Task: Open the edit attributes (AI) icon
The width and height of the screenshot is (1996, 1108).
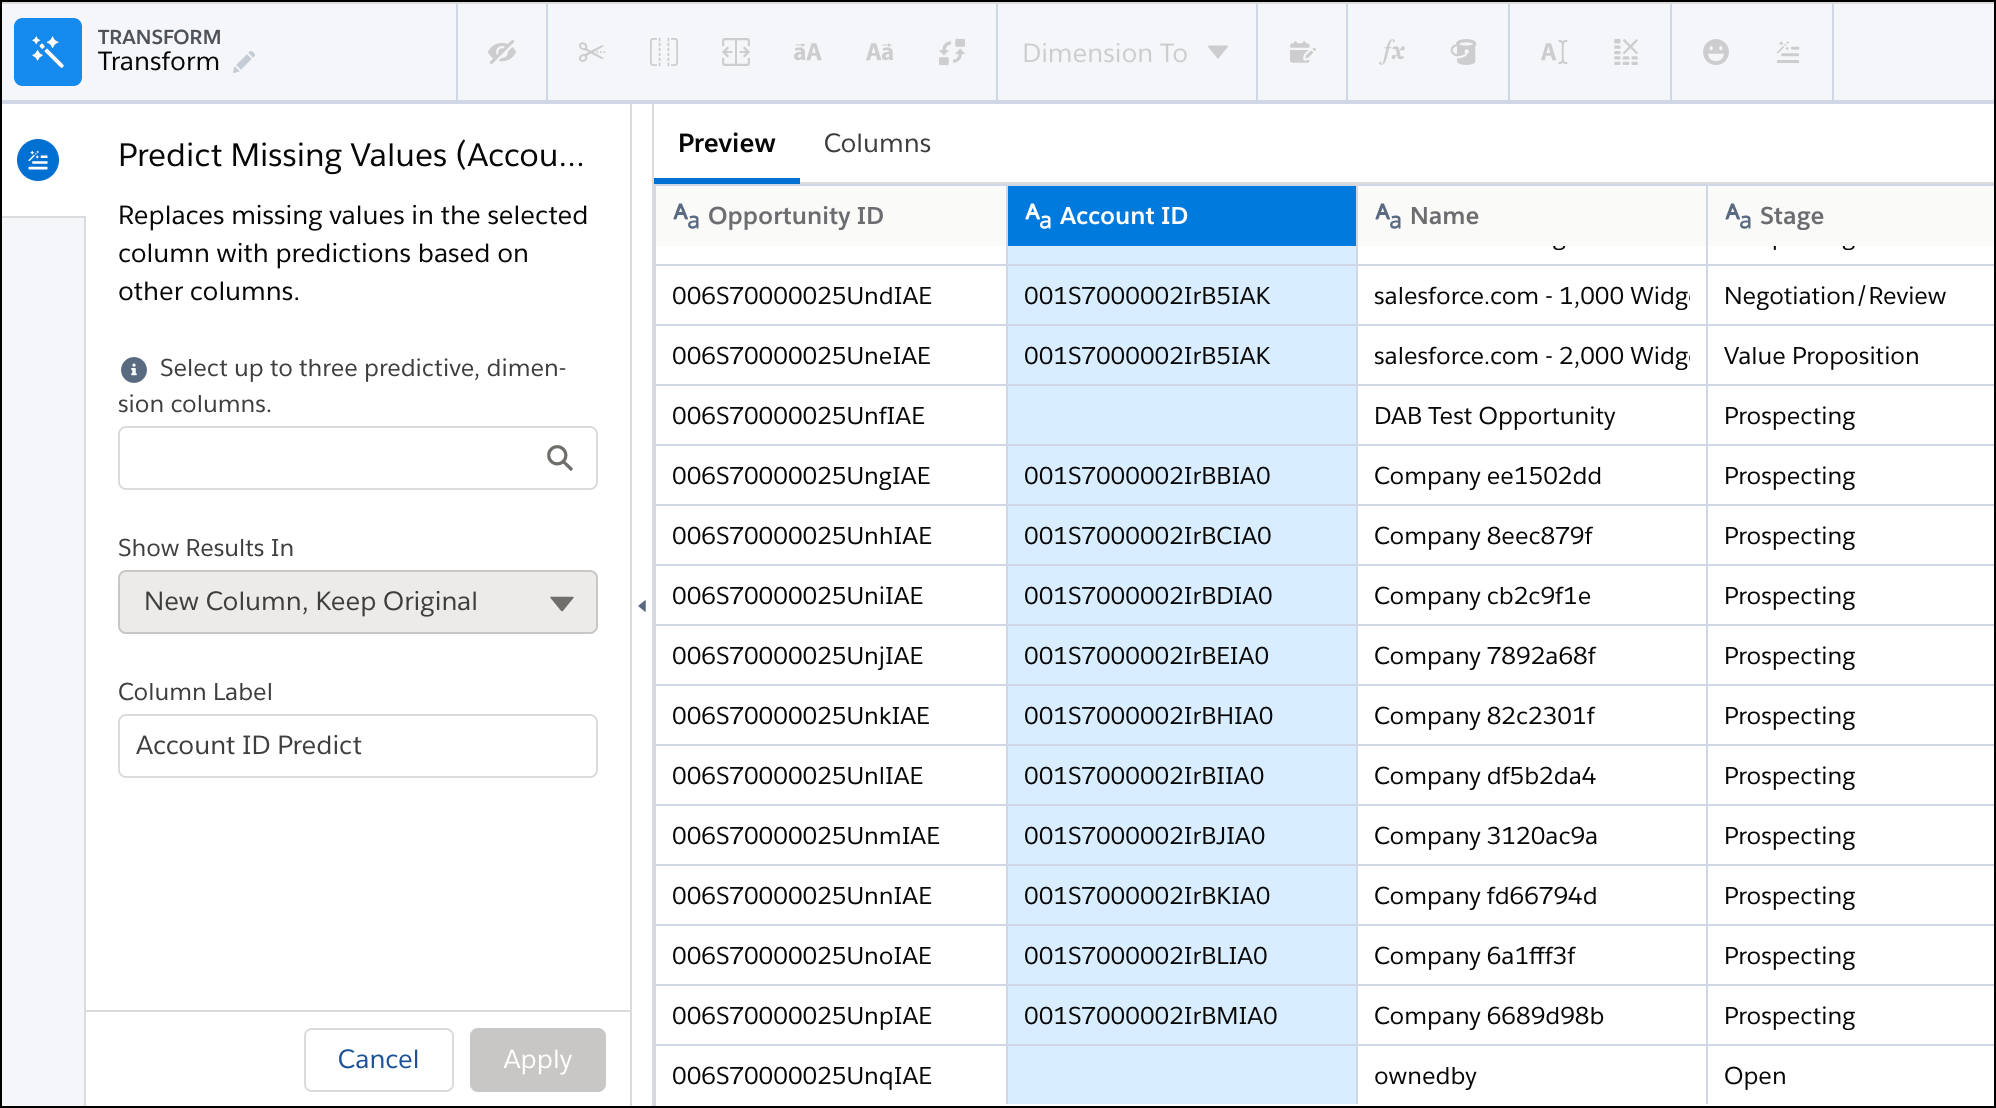Action: coord(1553,52)
